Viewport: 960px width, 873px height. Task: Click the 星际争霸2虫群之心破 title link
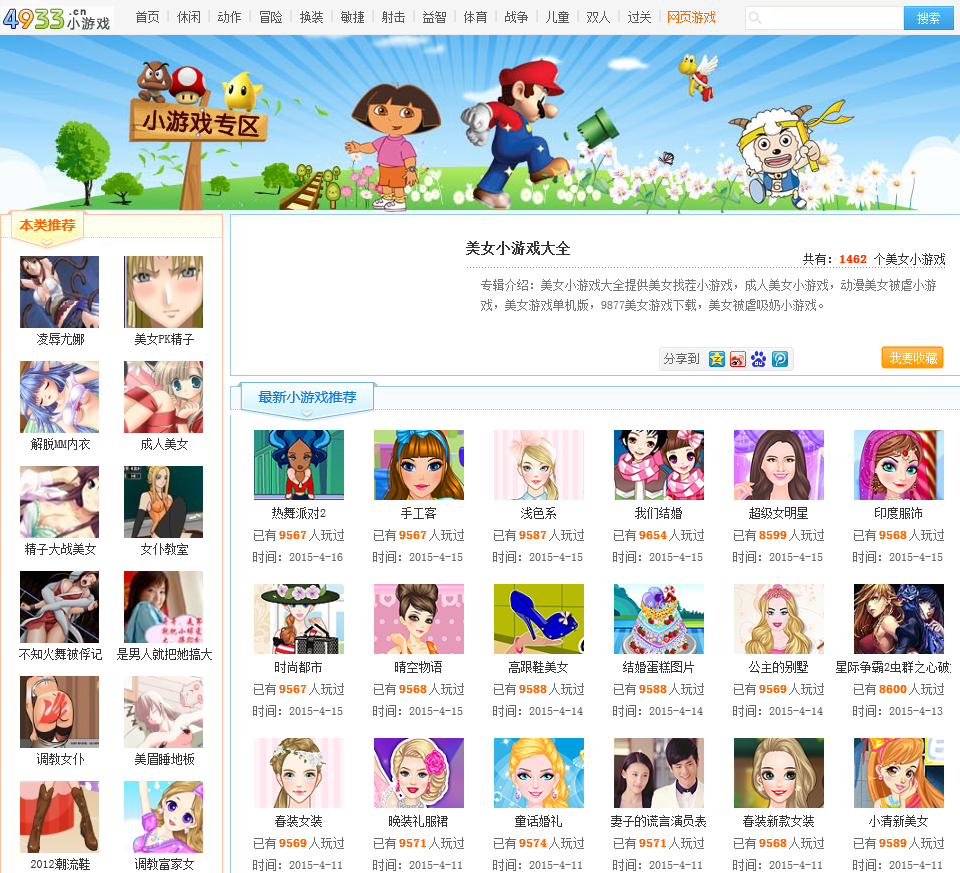[894, 667]
